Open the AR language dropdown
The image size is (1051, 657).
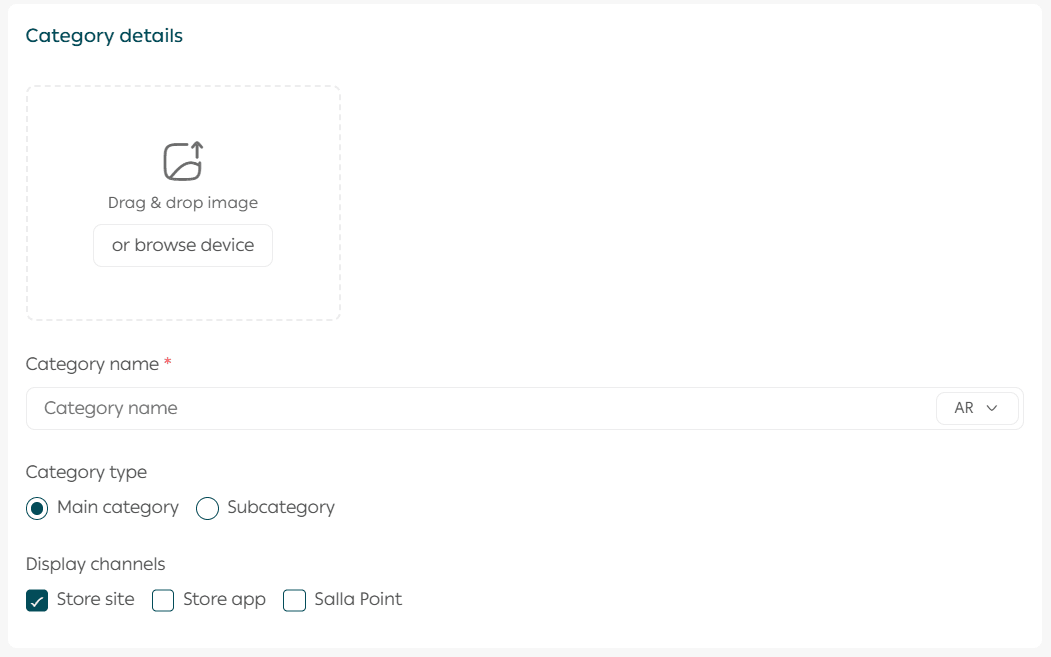976,408
